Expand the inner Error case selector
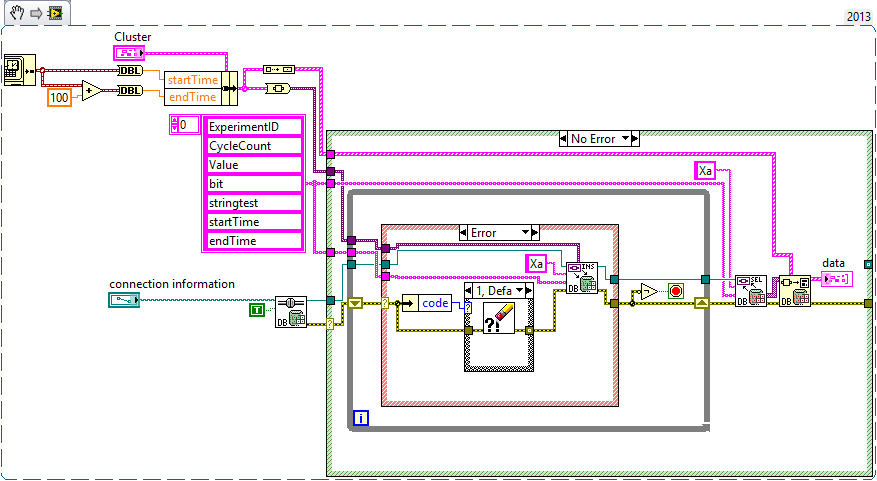The image size is (877, 481). coord(499,233)
